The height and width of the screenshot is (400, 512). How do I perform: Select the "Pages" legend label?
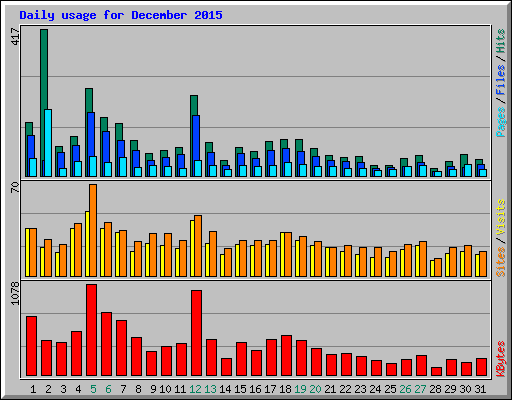click(501, 122)
